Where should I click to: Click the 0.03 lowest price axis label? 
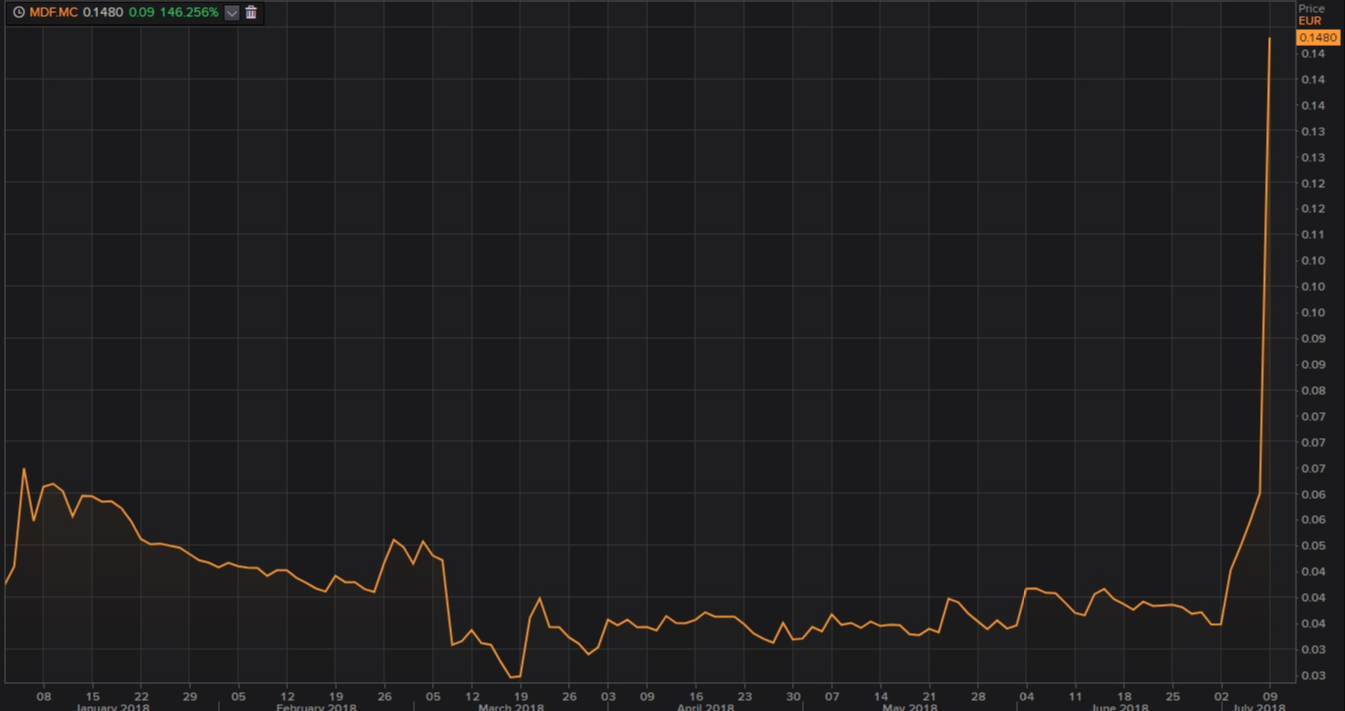[x=1313, y=676]
